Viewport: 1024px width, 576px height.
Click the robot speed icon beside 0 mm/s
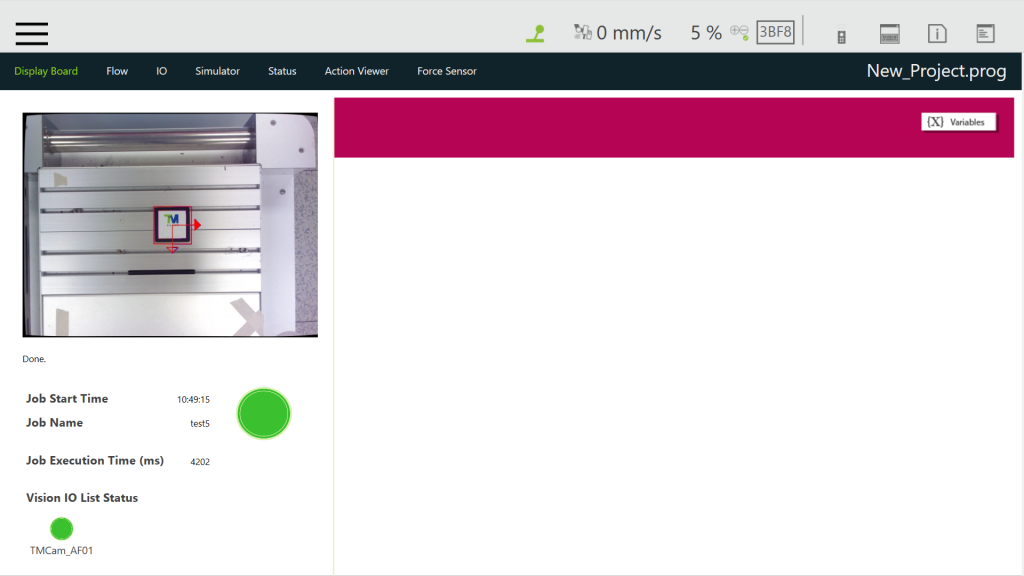pyautogui.click(x=582, y=33)
